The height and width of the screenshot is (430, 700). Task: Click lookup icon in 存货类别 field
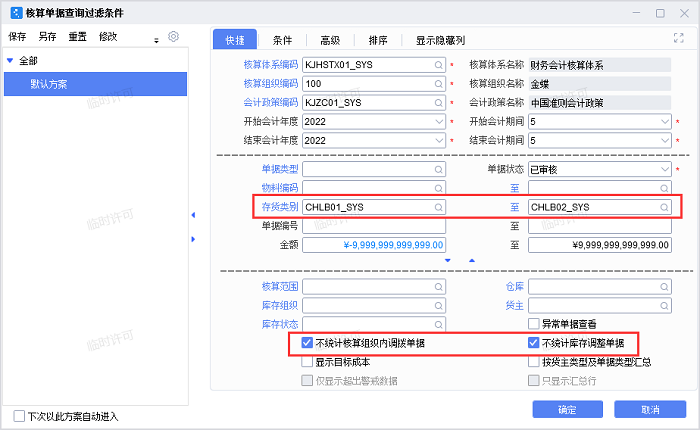pos(438,207)
